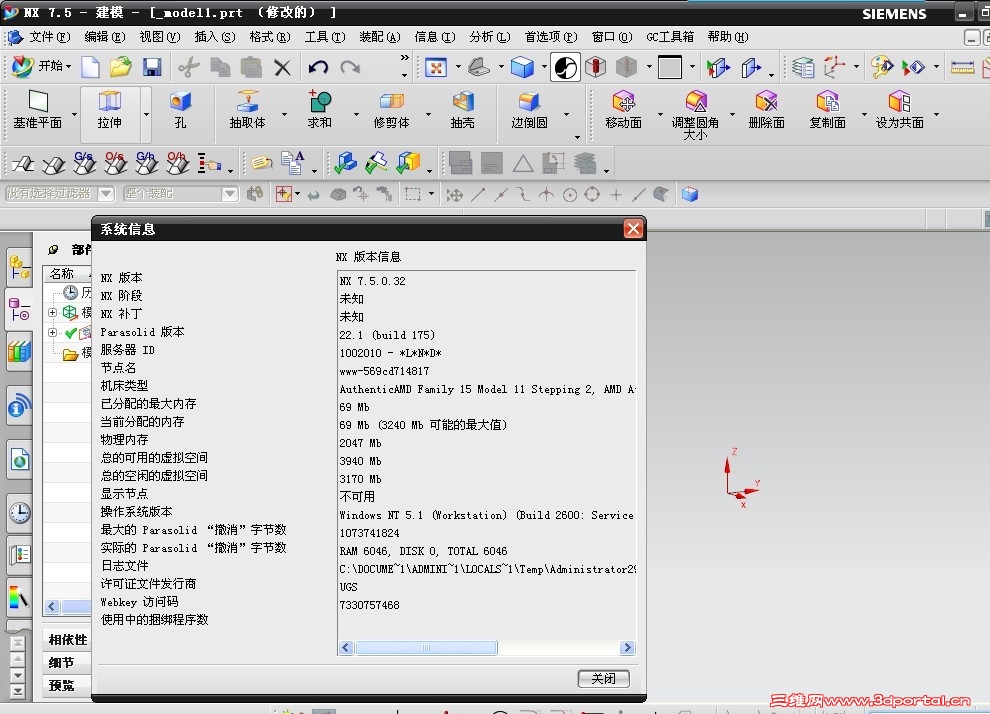
Task: Click scroll-left arrow in version info list
Action: click(x=346, y=648)
